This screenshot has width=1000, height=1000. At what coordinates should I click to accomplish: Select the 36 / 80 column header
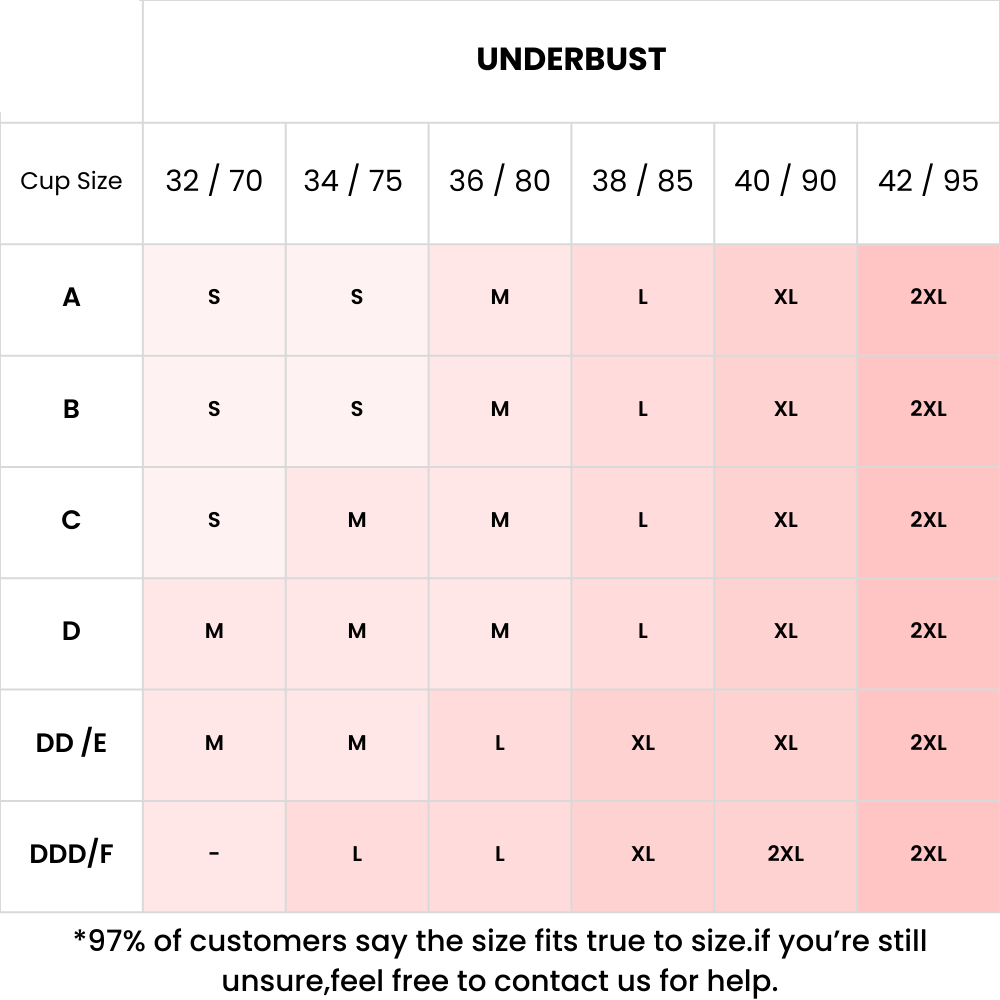click(x=500, y=181)
